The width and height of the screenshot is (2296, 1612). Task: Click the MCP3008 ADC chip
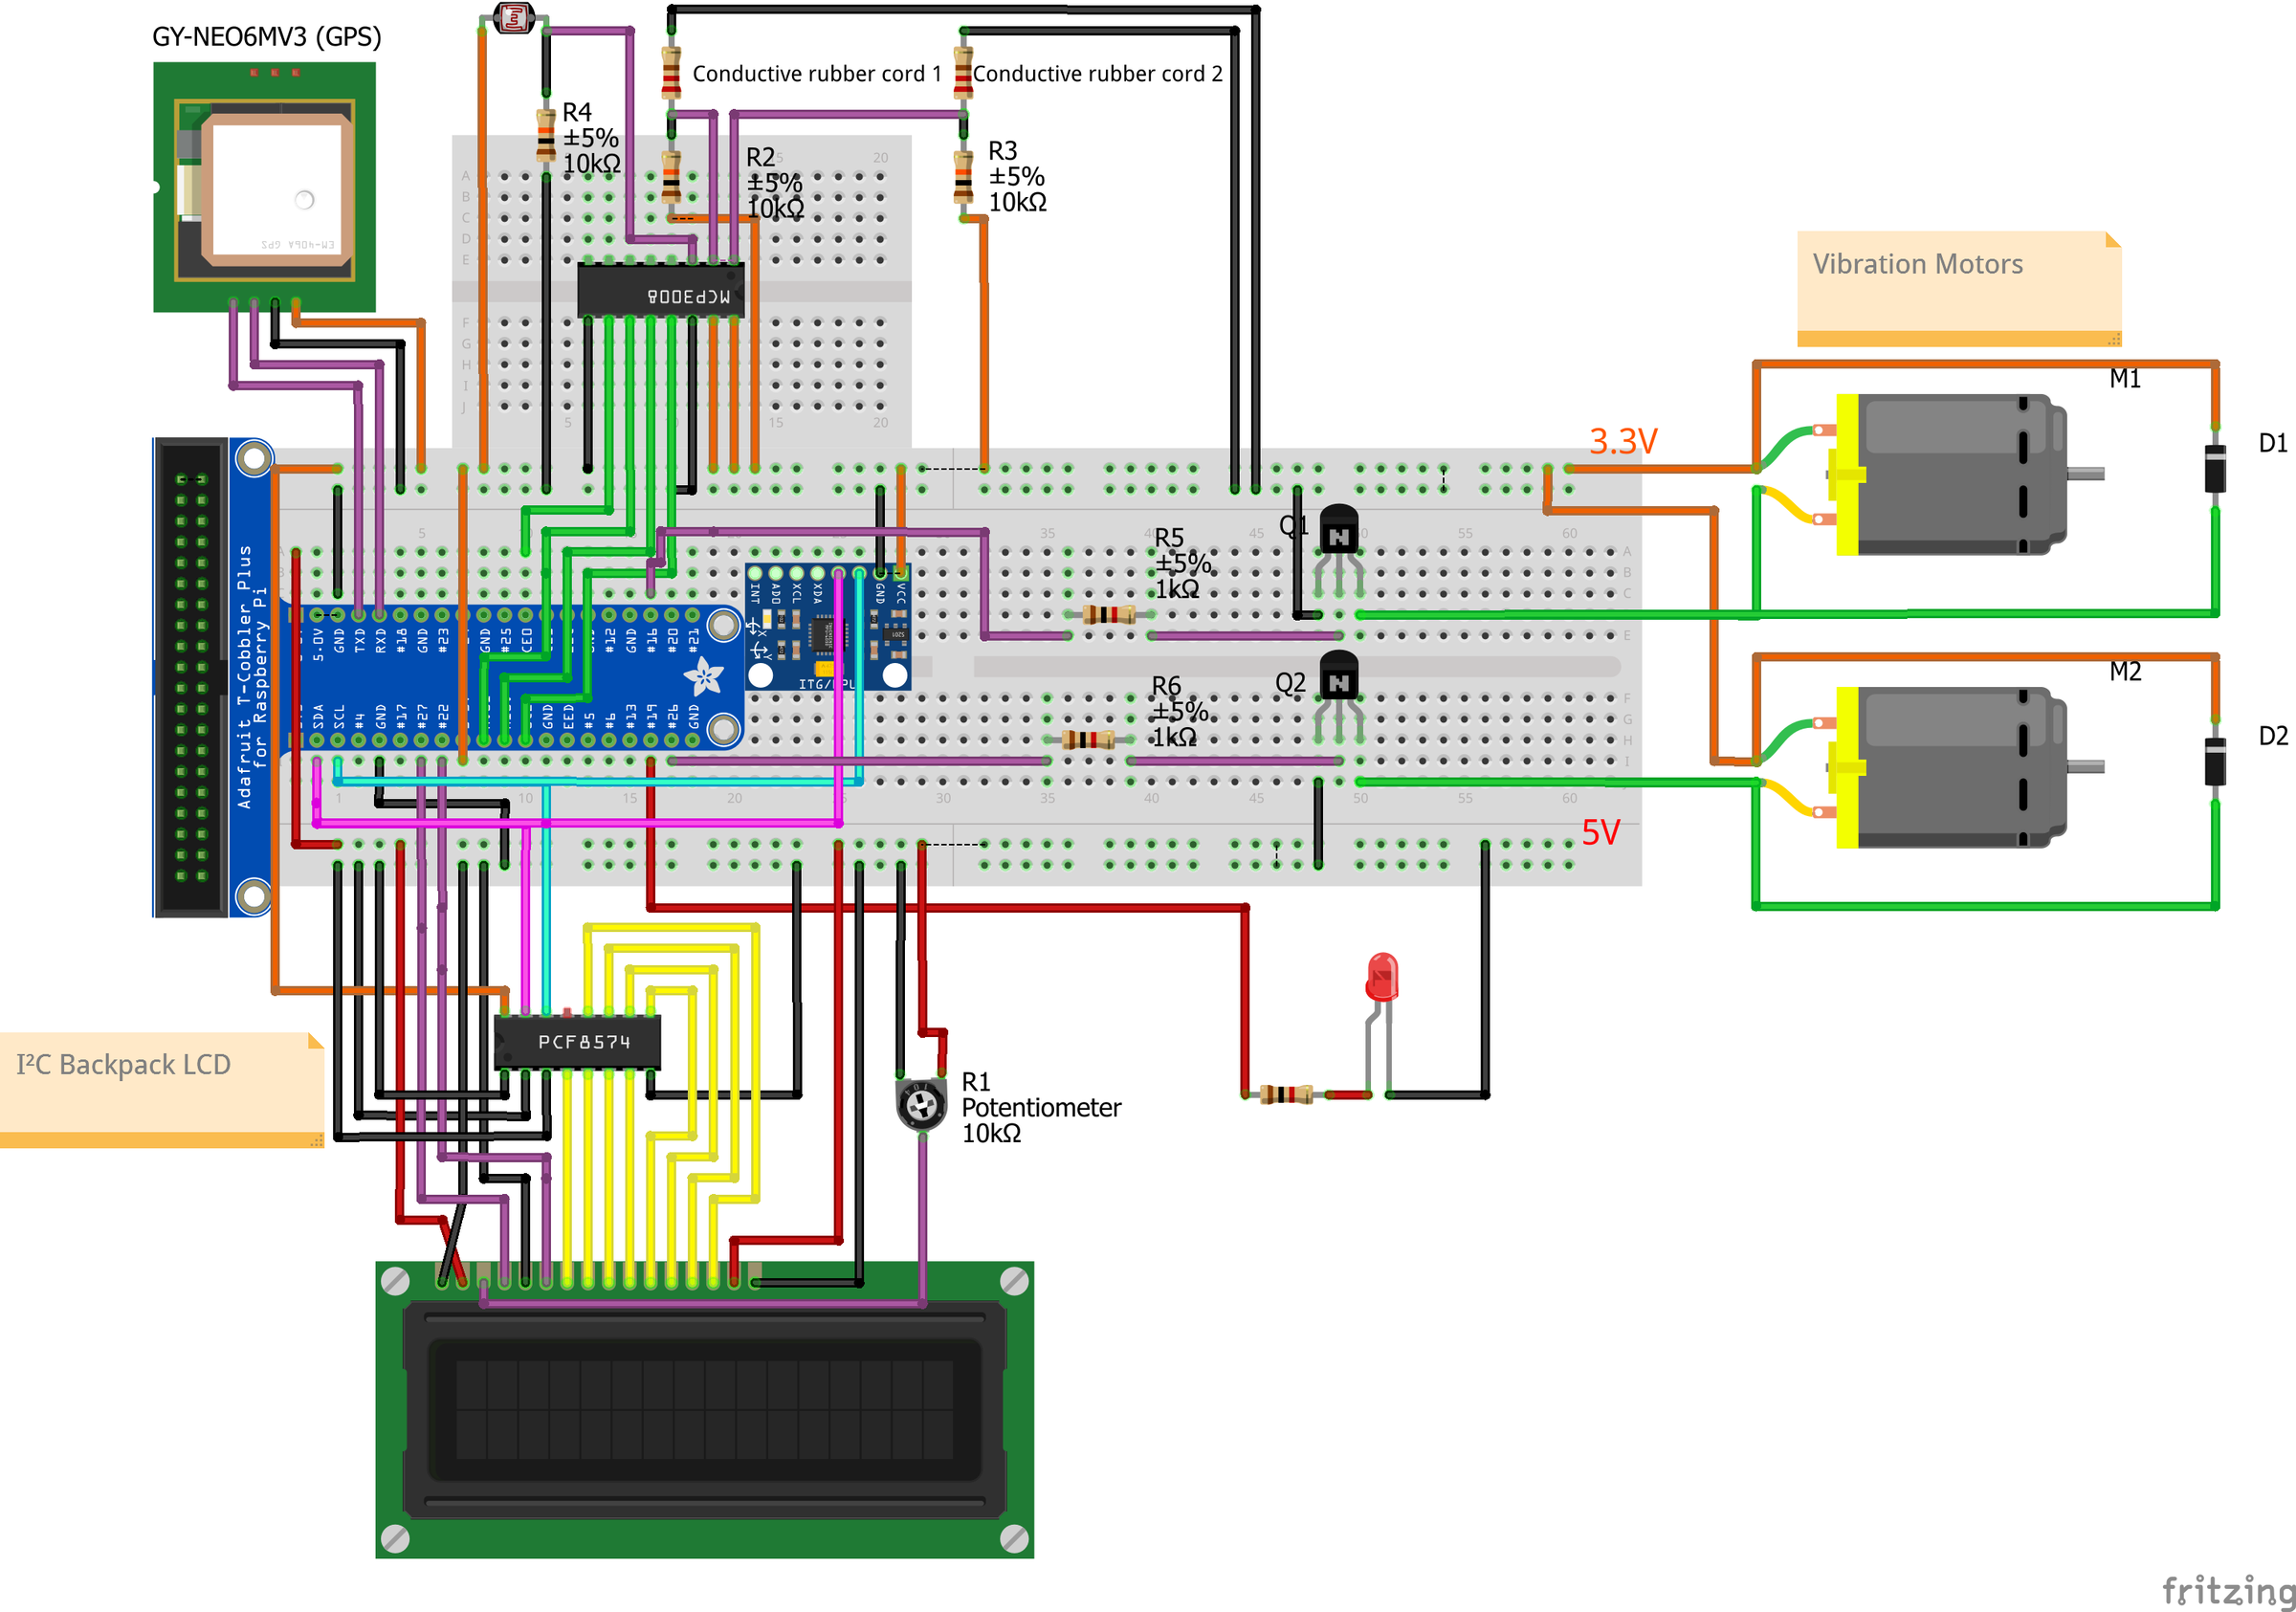click(661, 292)
